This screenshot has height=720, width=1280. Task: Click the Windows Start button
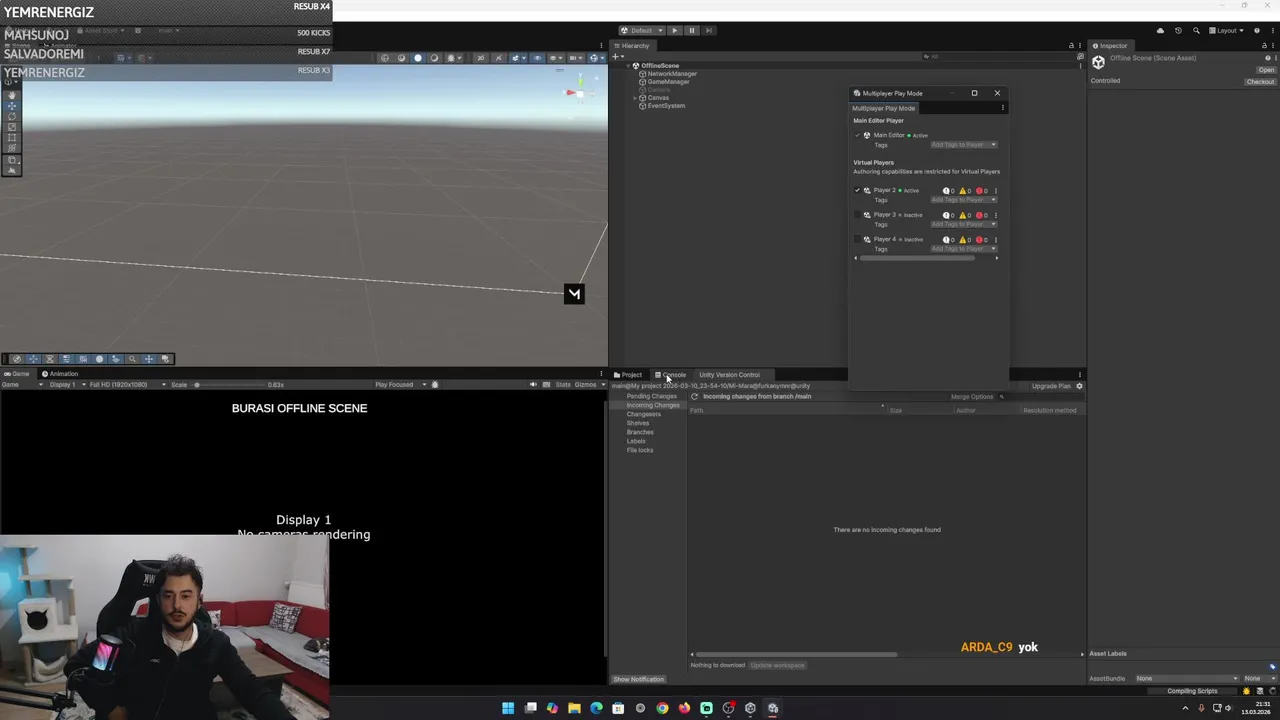[508, 708]
